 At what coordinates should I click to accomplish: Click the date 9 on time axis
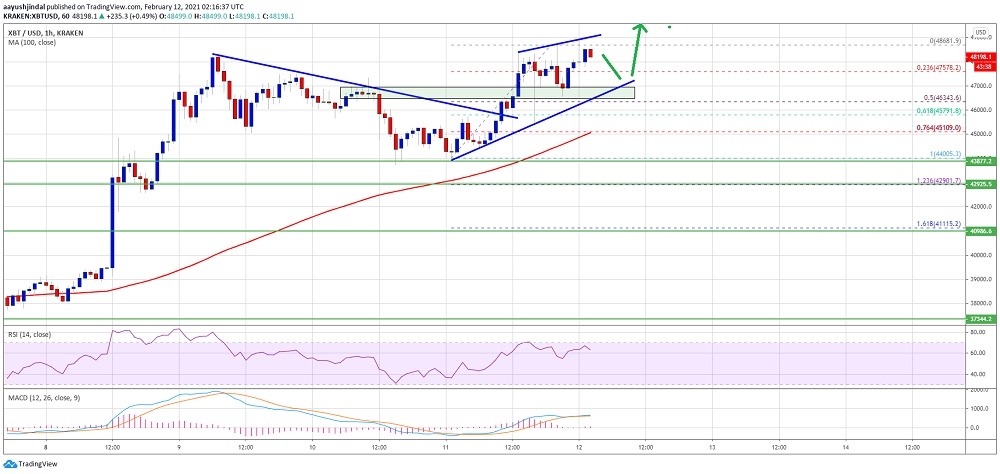(179, 447)
